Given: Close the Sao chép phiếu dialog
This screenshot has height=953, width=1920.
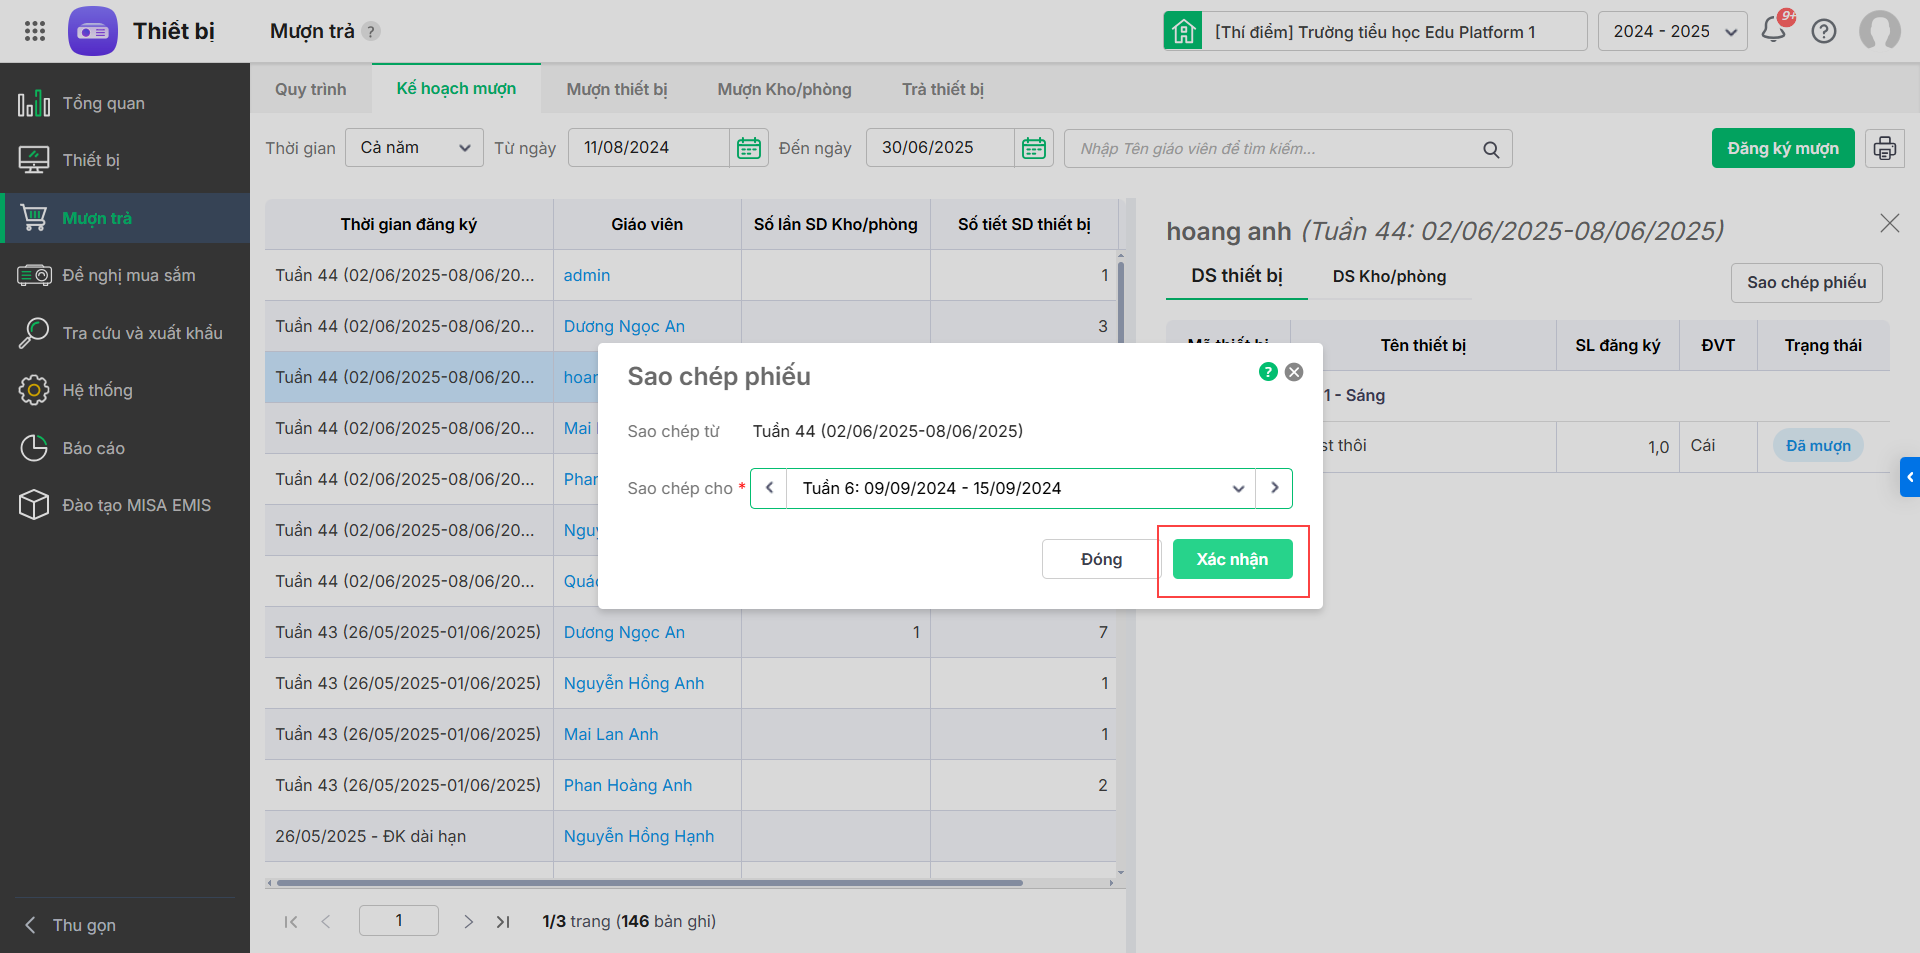Looking at the screenshot, I should (x=1294, y=372).
